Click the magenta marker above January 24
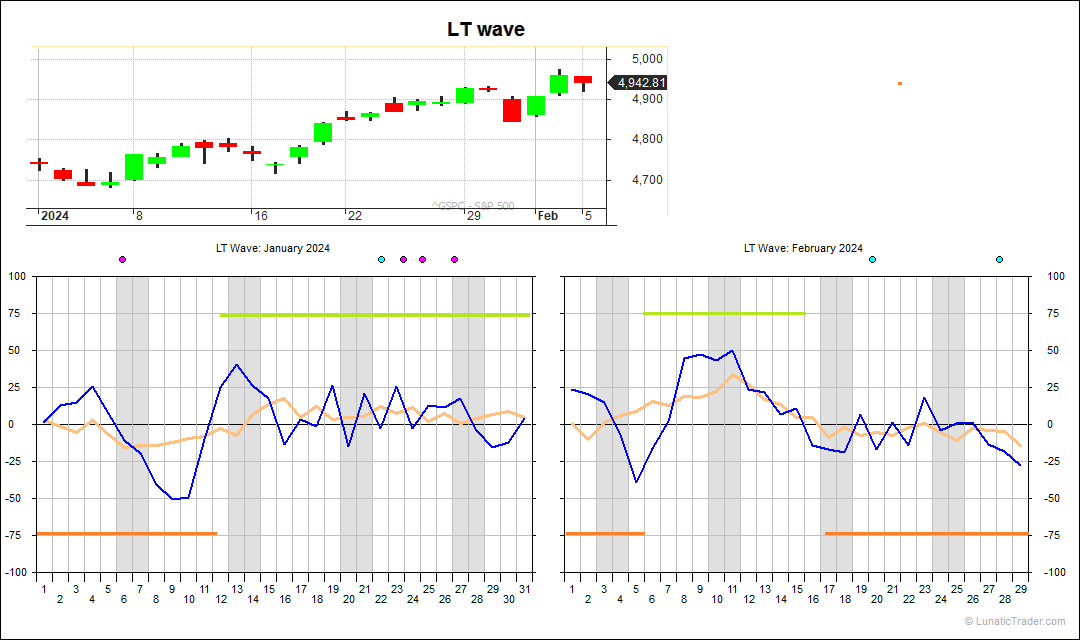 click(x=403, y=258)
